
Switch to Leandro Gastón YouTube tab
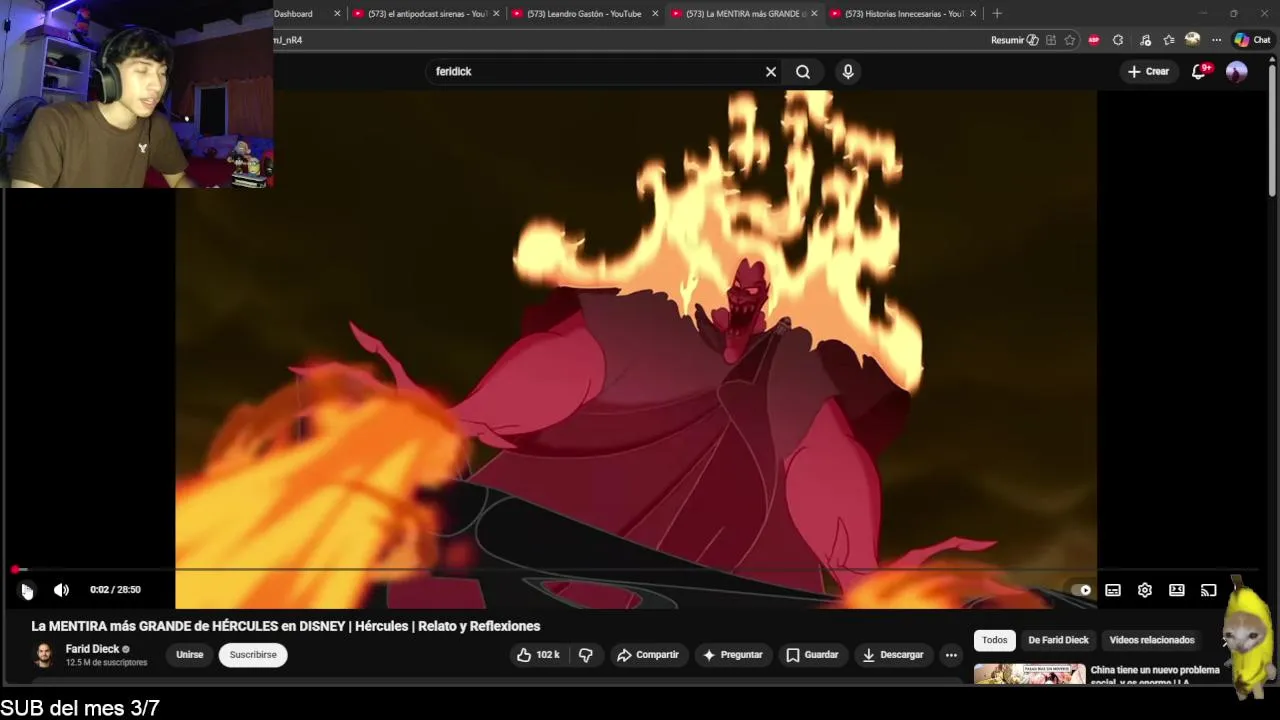[x=585, y=14]
